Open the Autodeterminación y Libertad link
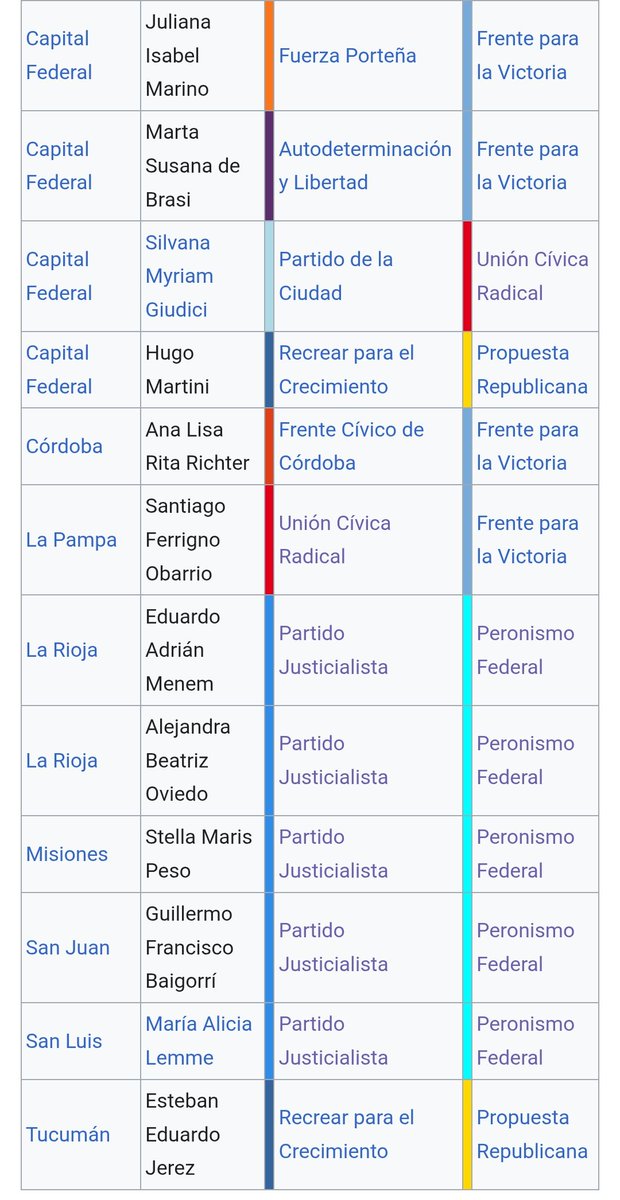This screenshot has height=1200, width=620. pos(365,166)
